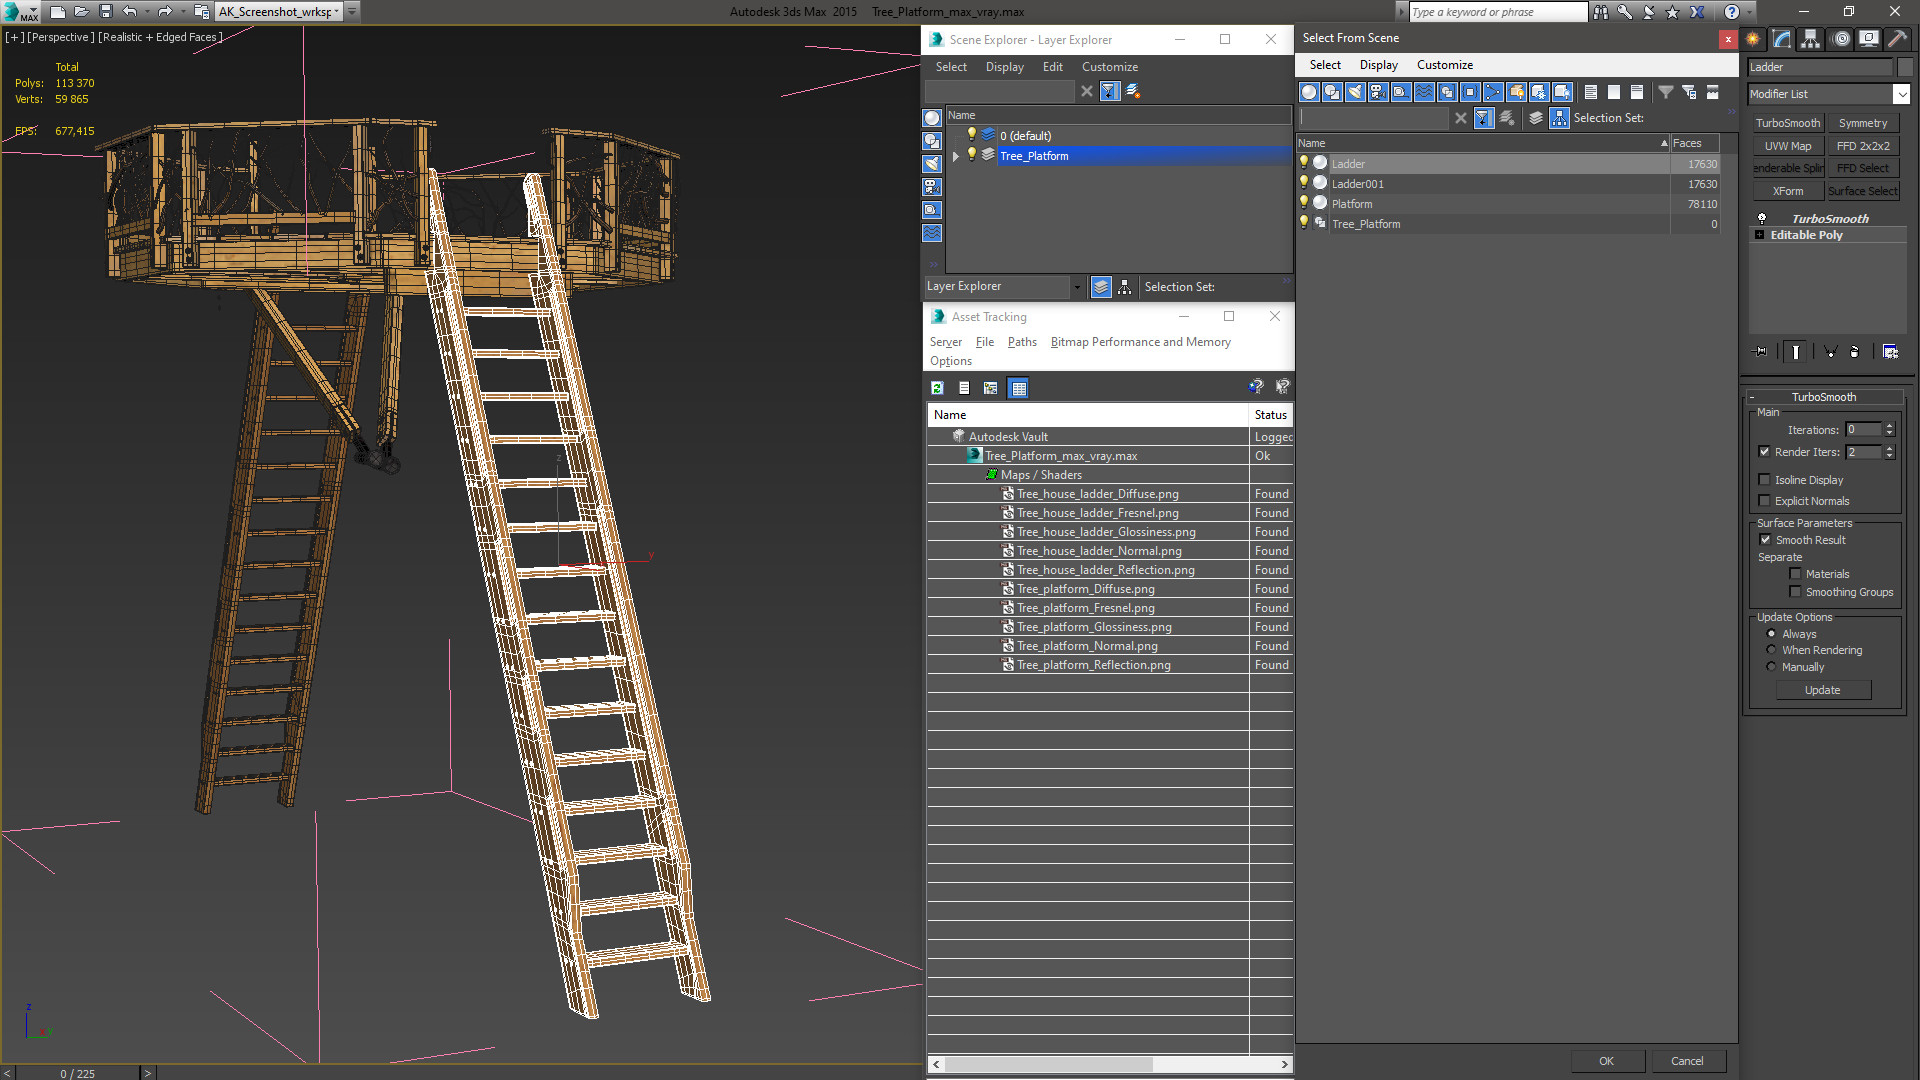
Task: Sort by the Name column header in Select From Scene
Action: point(1483,143)
